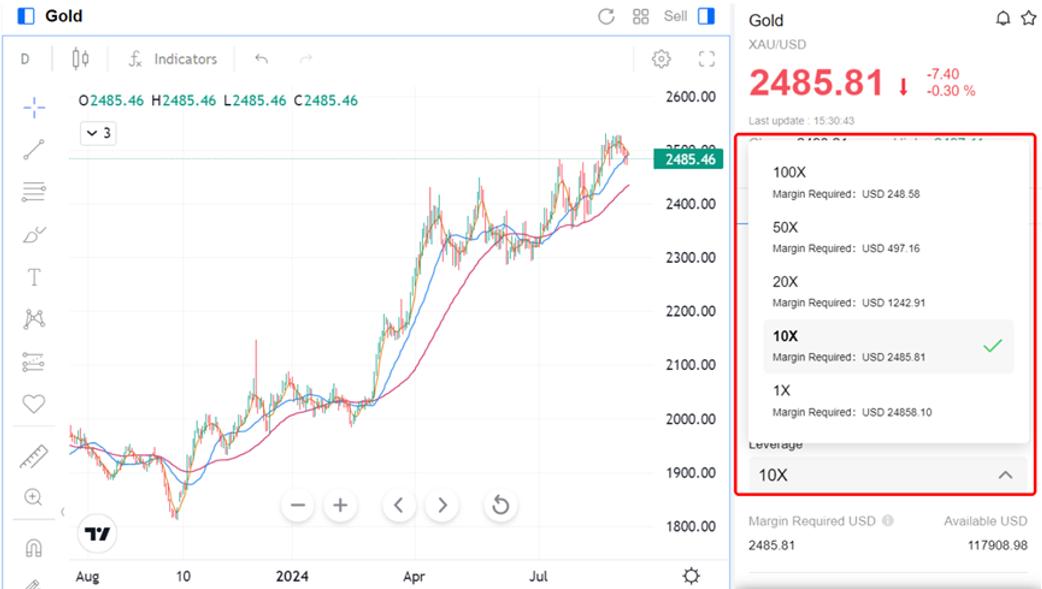Click the chart zoom out minus button

297,505
